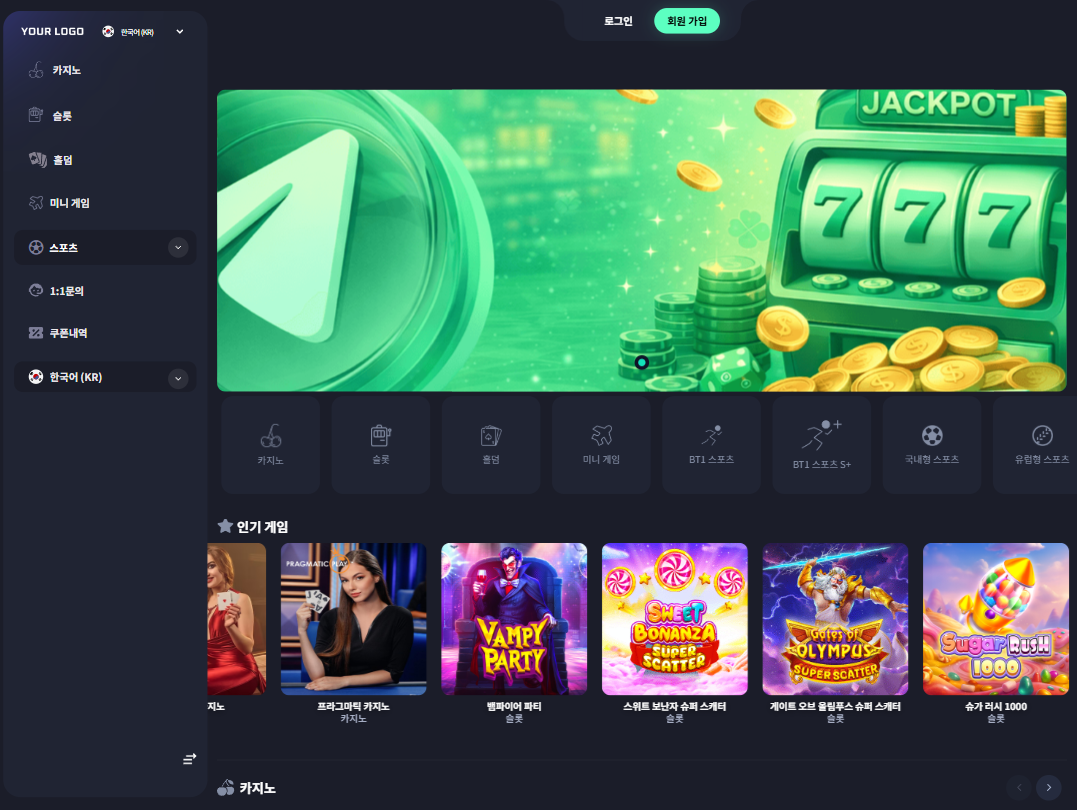The height and width of the screenshot is (810, 1077).
Task: Expand the 스포츠 sidebar chevron
Action: pyautogui.click(x=178, y=247)
